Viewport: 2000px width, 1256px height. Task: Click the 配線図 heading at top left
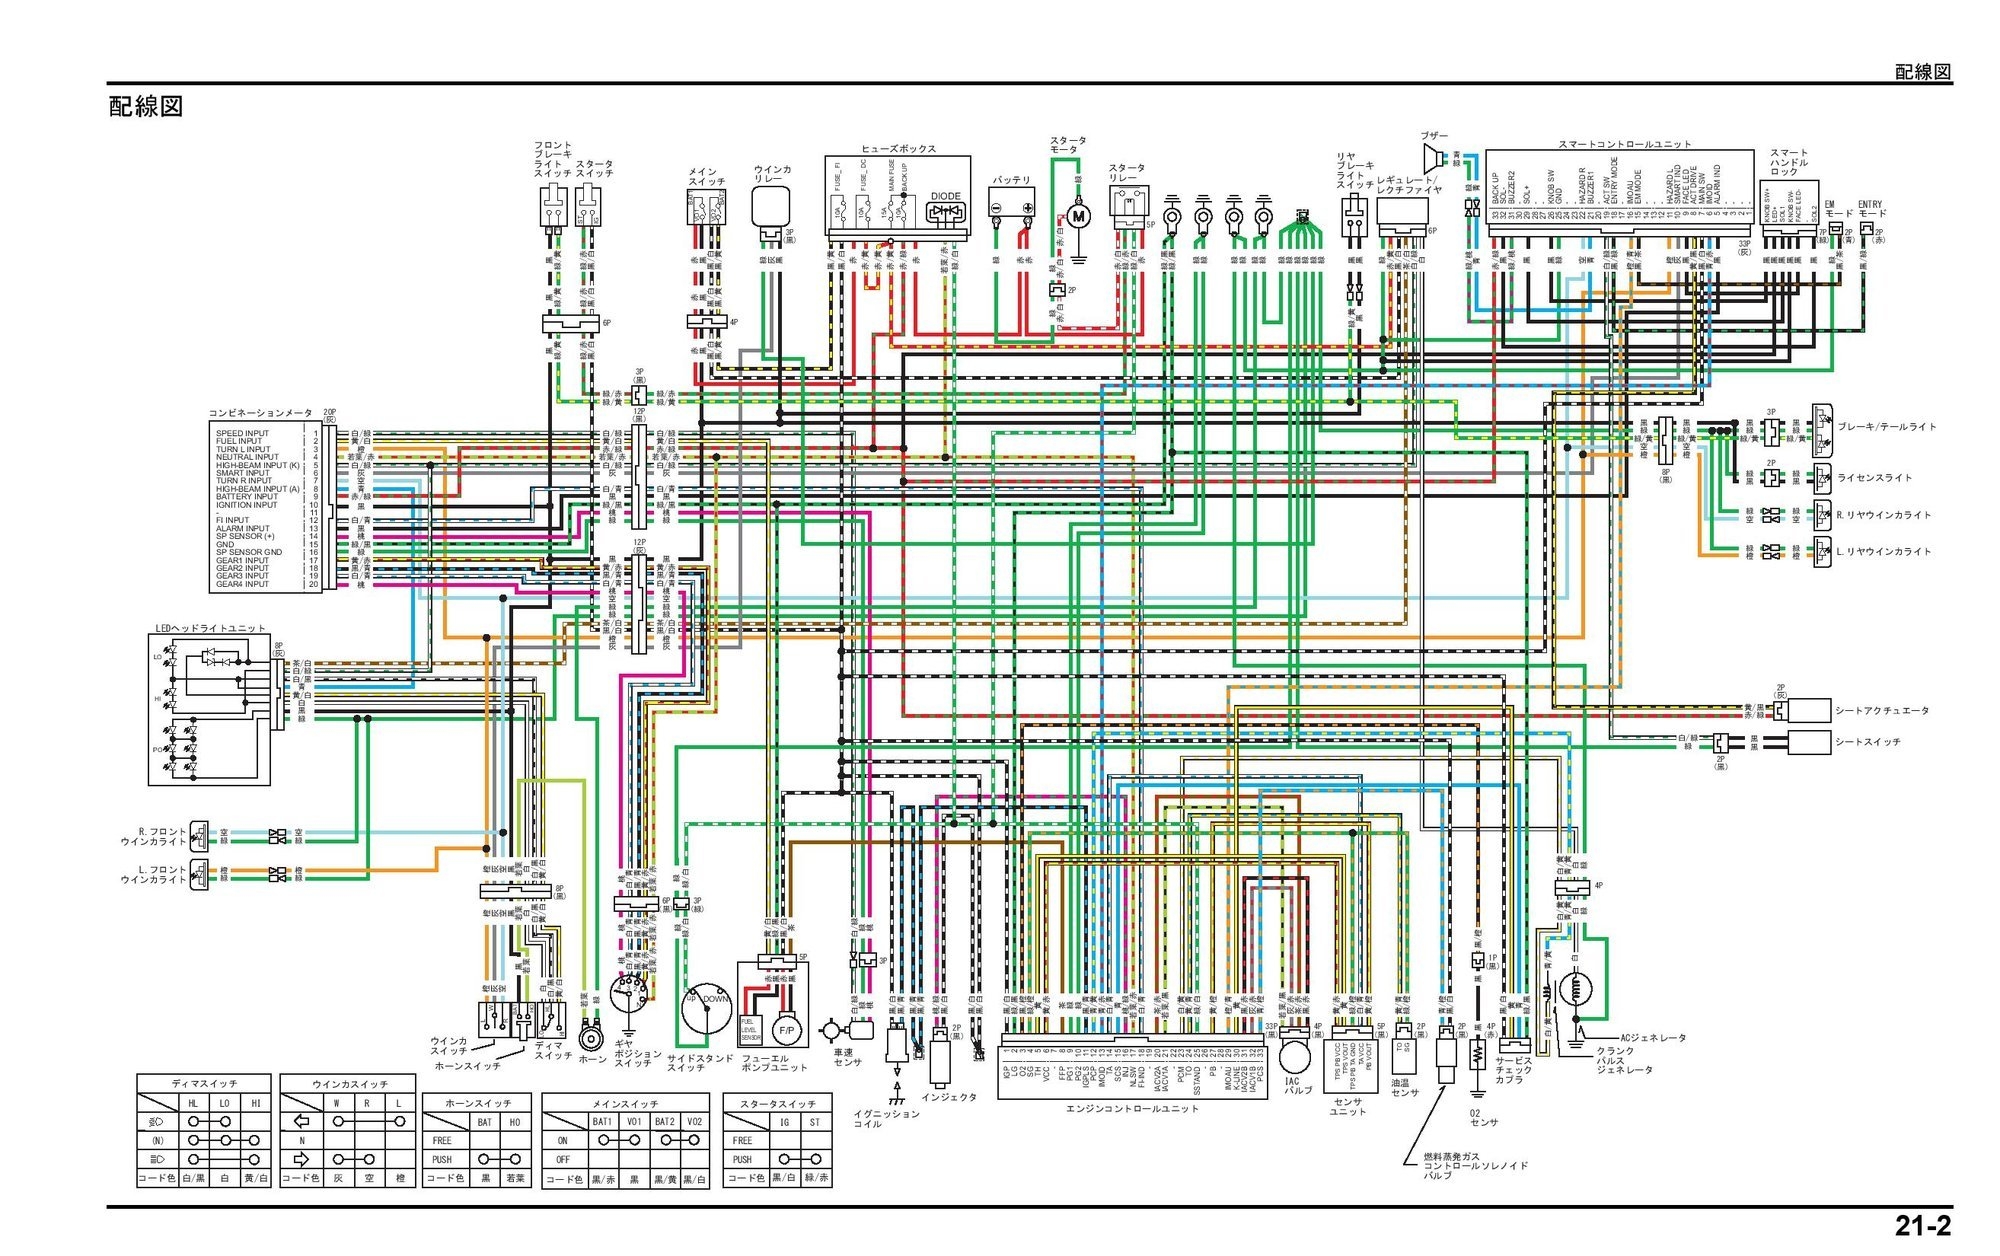146,107
